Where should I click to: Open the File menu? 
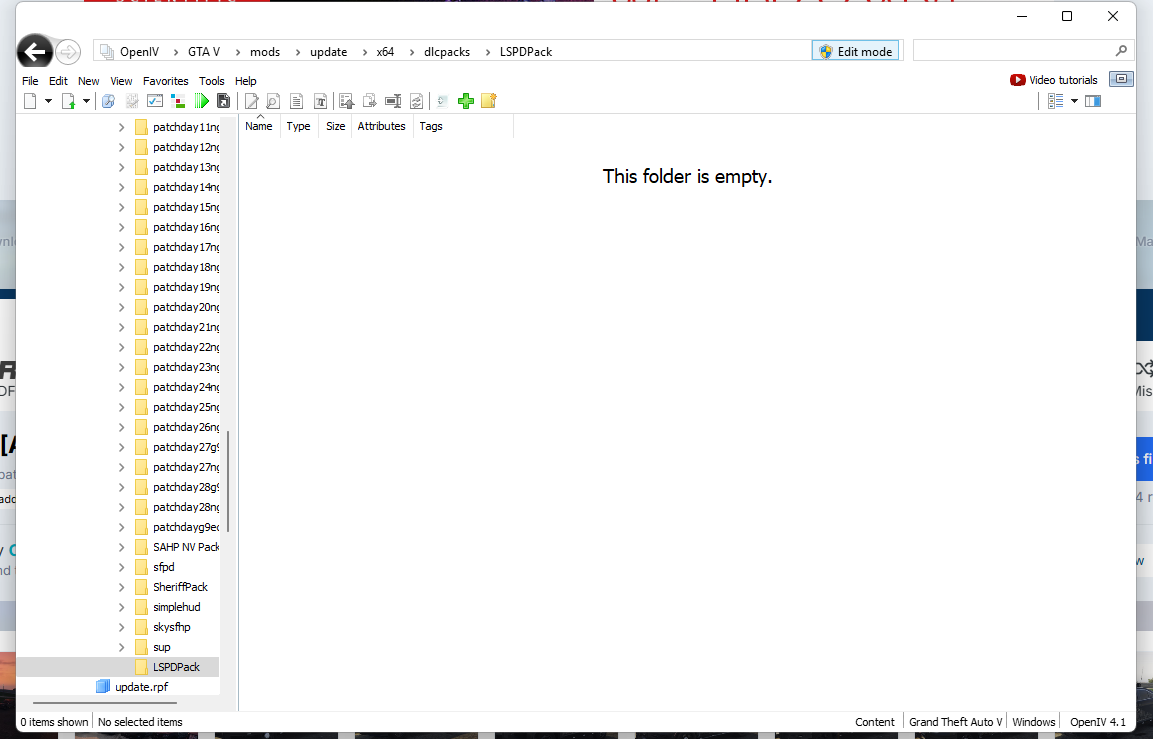coord(30,81)
